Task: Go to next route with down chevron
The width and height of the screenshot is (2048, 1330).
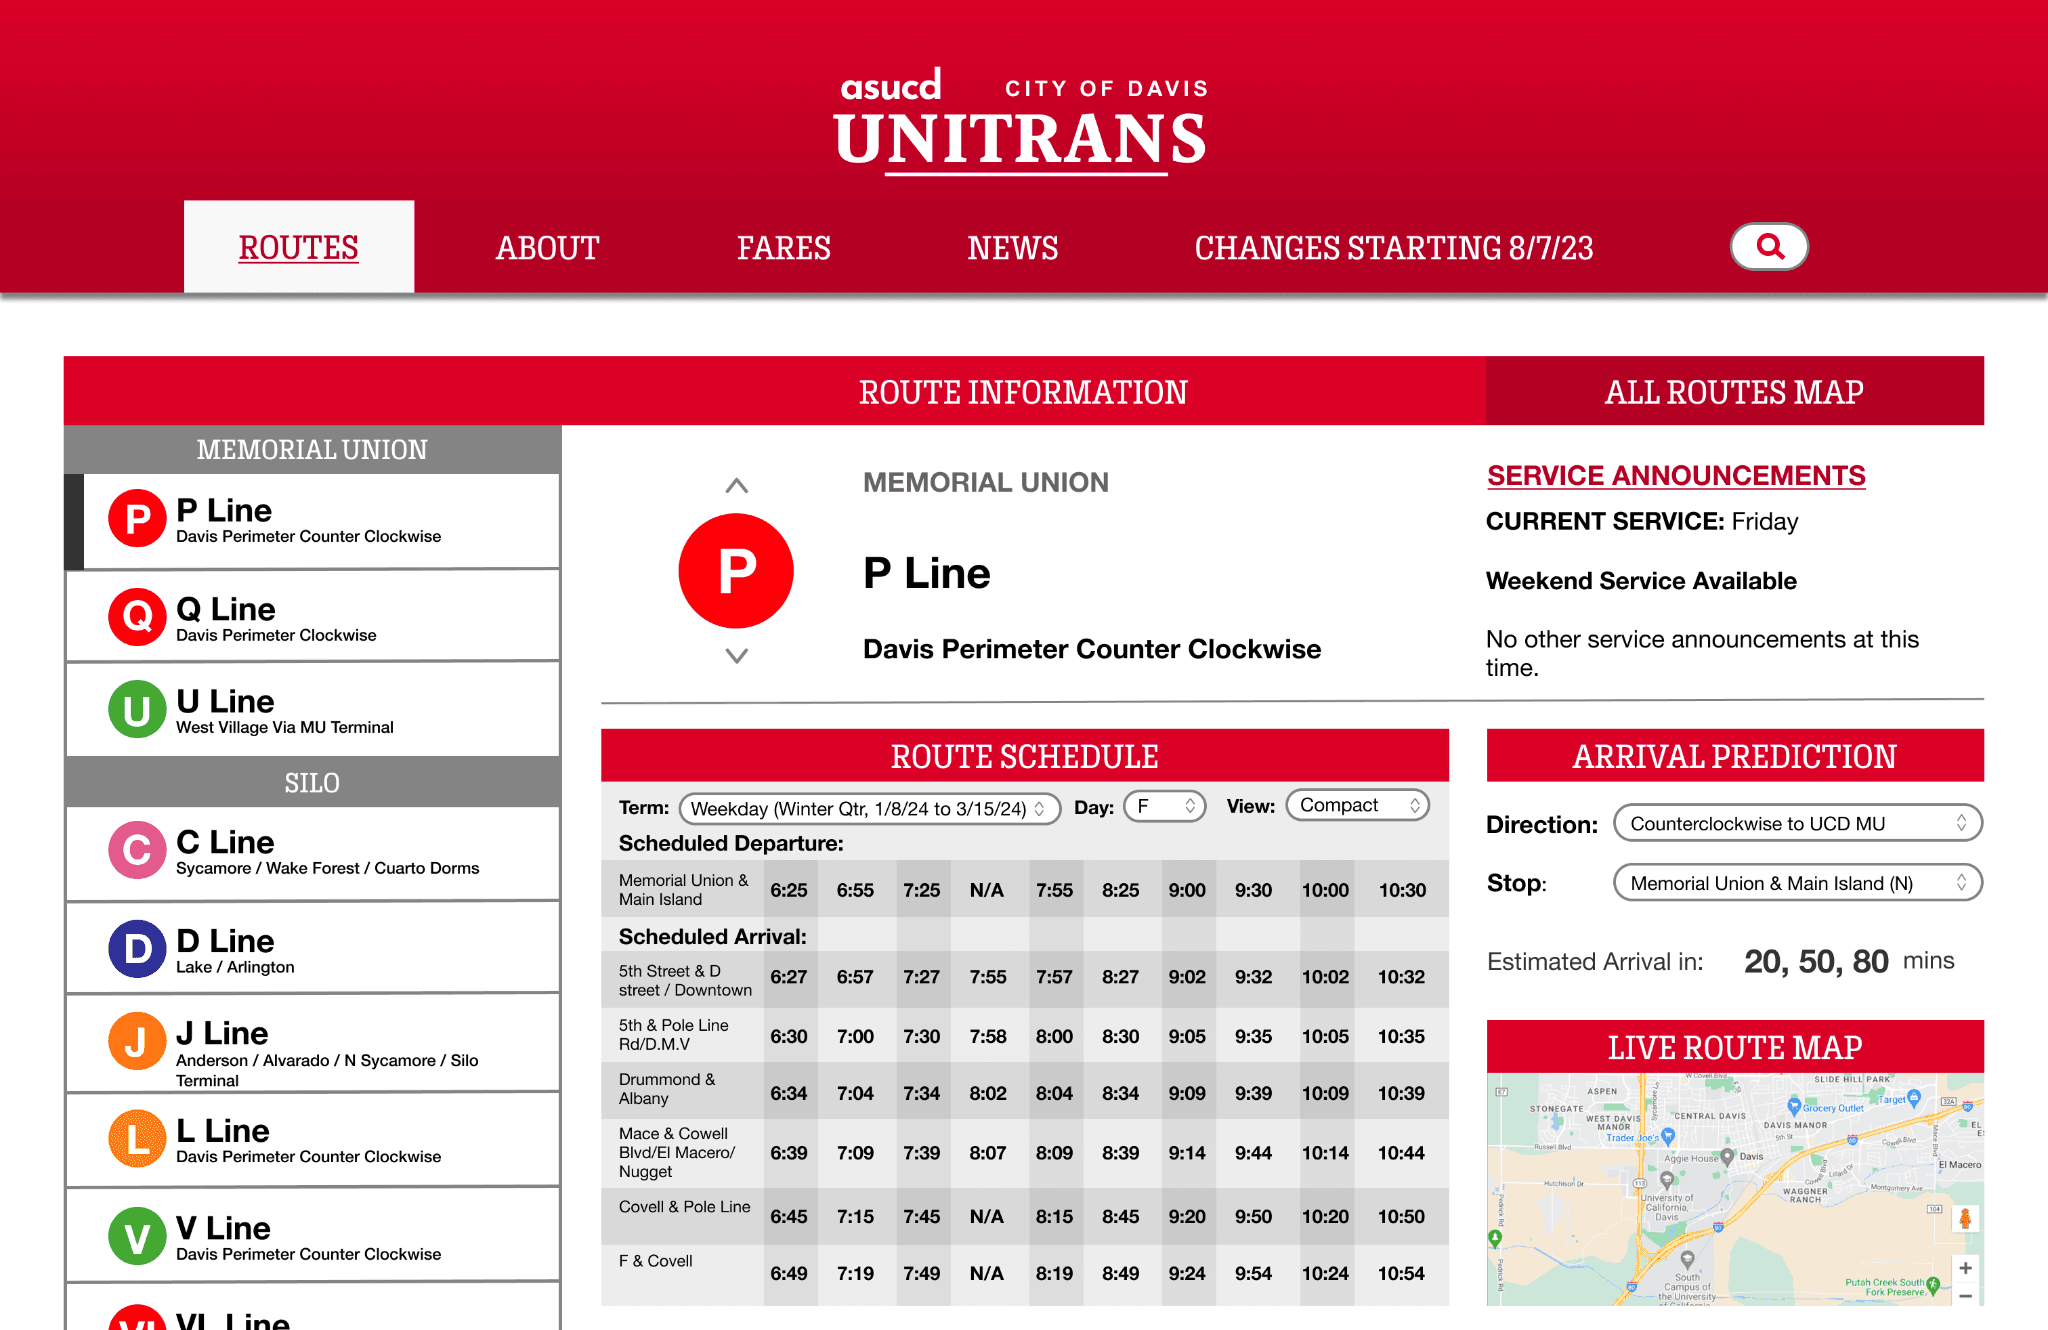Action: [x=737, y=656]
